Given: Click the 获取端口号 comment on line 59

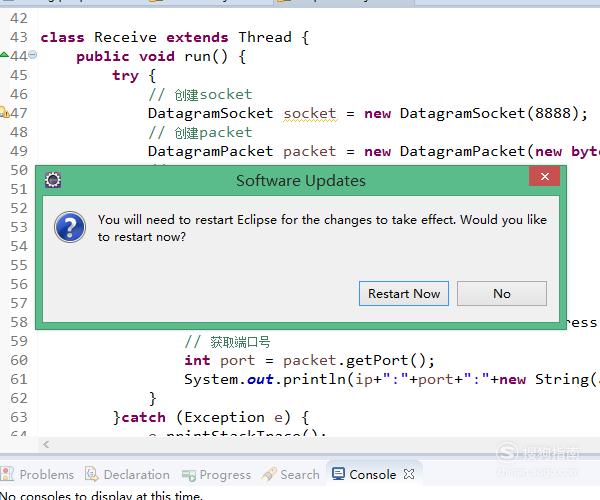Looking at the screenshot, I should tap(228, 342).
